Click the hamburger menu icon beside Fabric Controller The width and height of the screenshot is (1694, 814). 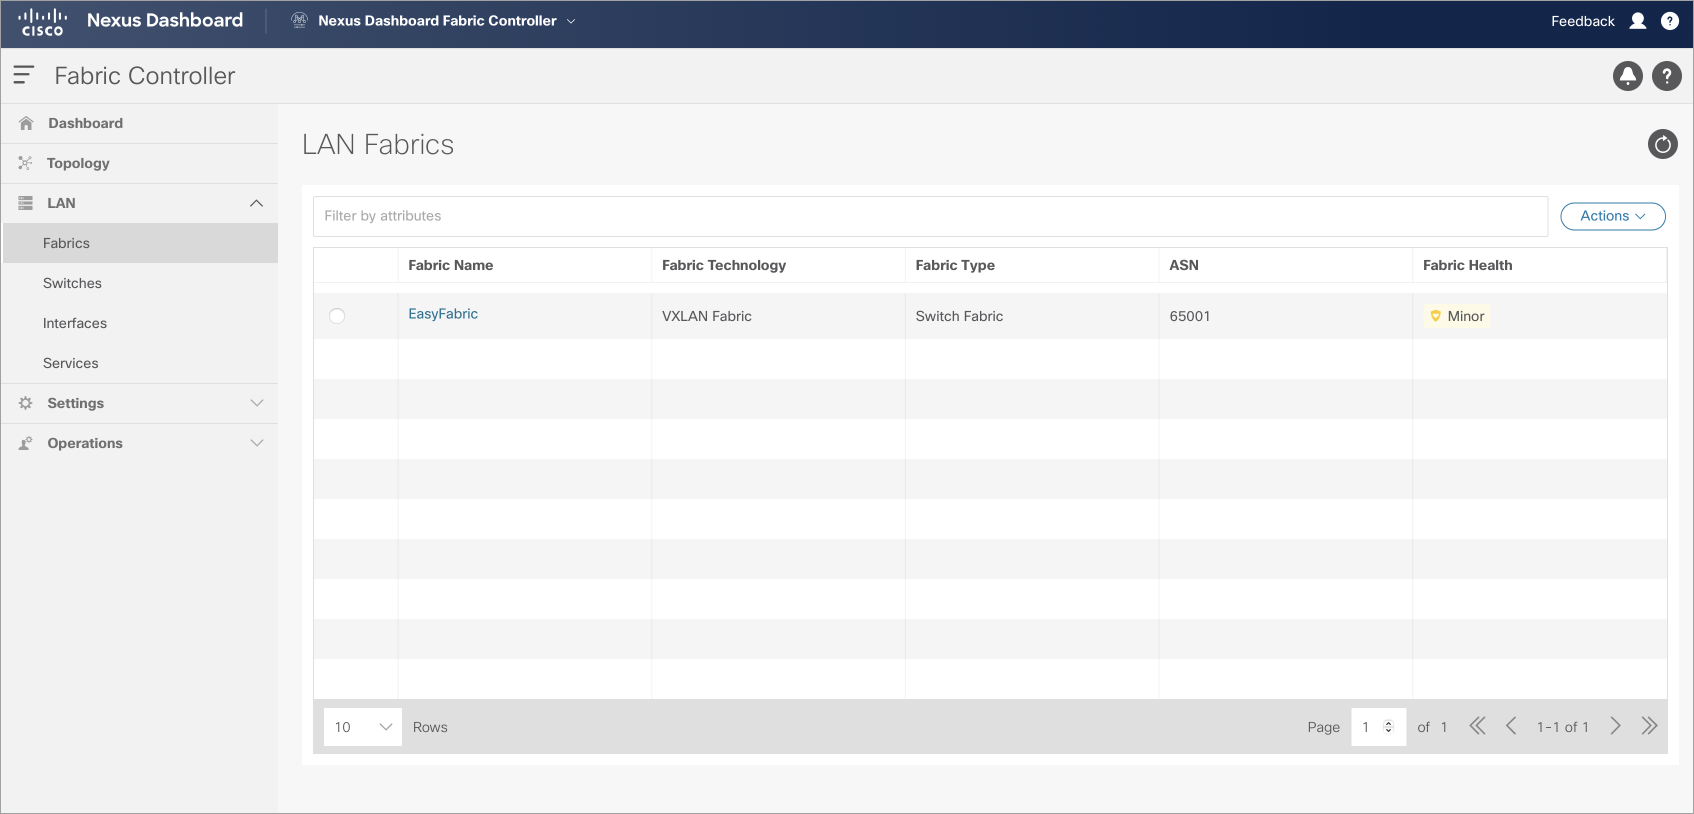coord(23,75)
